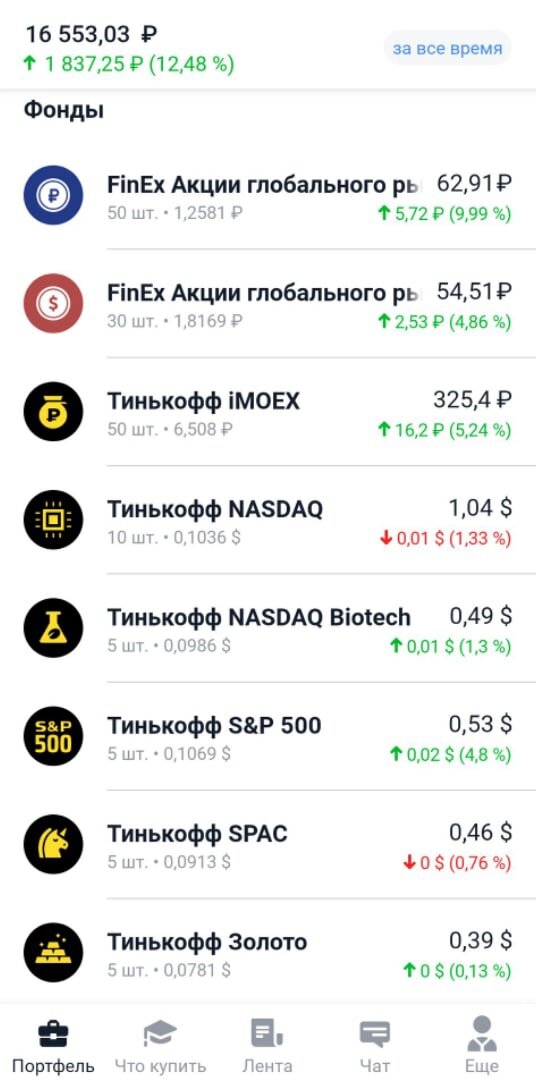Tap the blue ruble FinEx fund icon

53,196
